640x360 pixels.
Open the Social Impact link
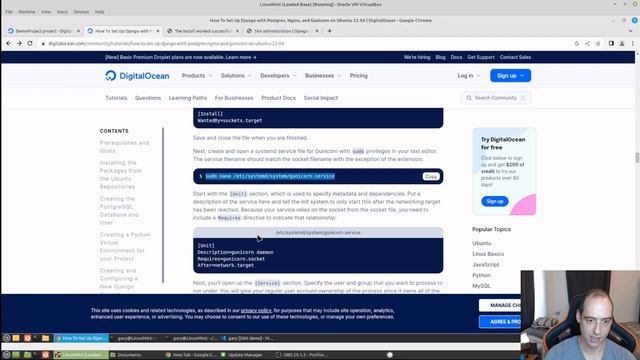pyautogui.click(x=320, y=98)
